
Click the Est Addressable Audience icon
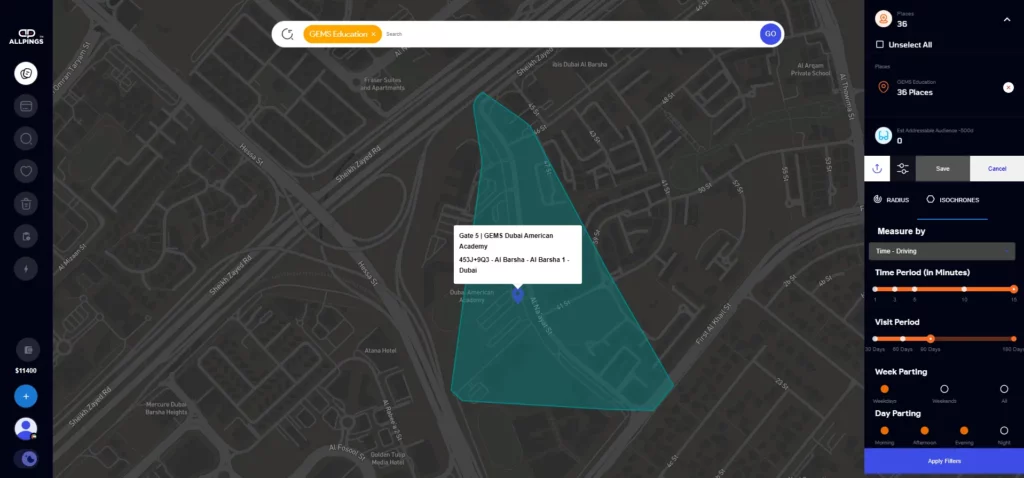[x=883, y=136]
